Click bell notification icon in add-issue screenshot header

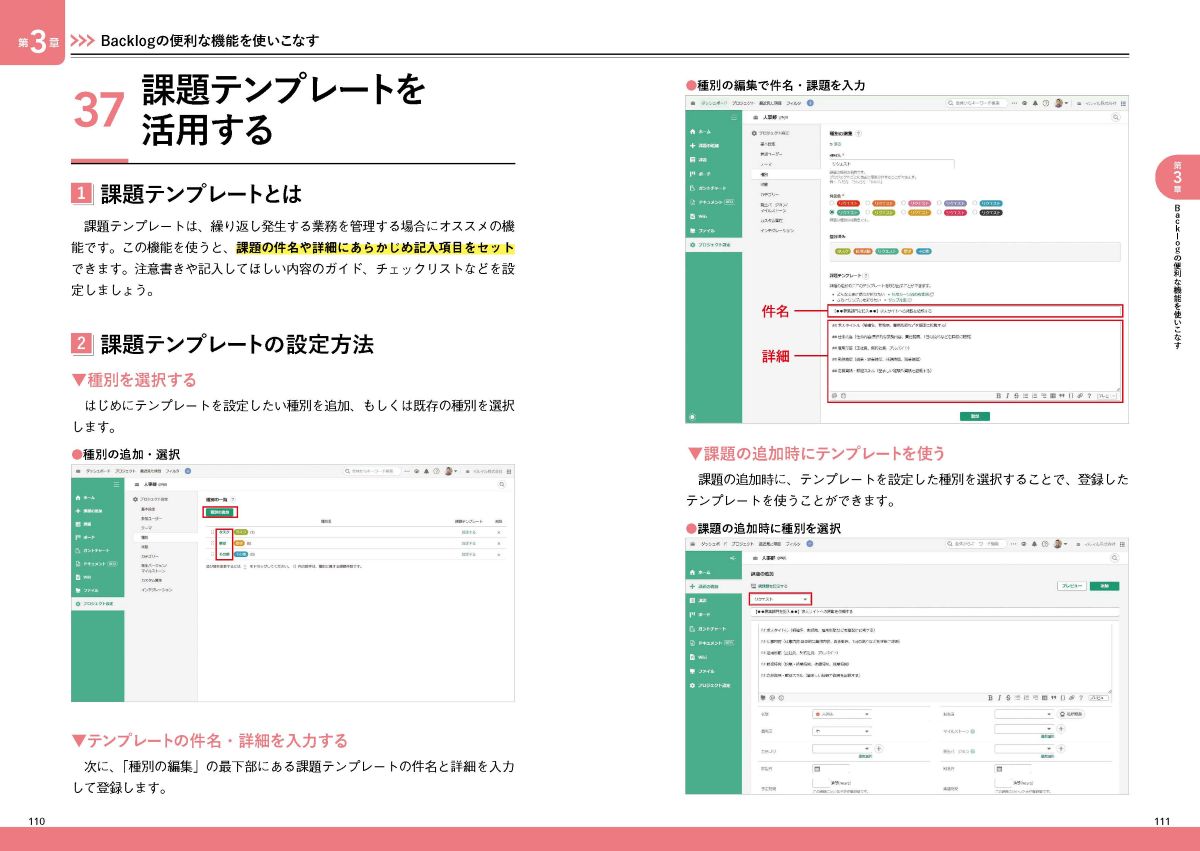pos(1033,546)
